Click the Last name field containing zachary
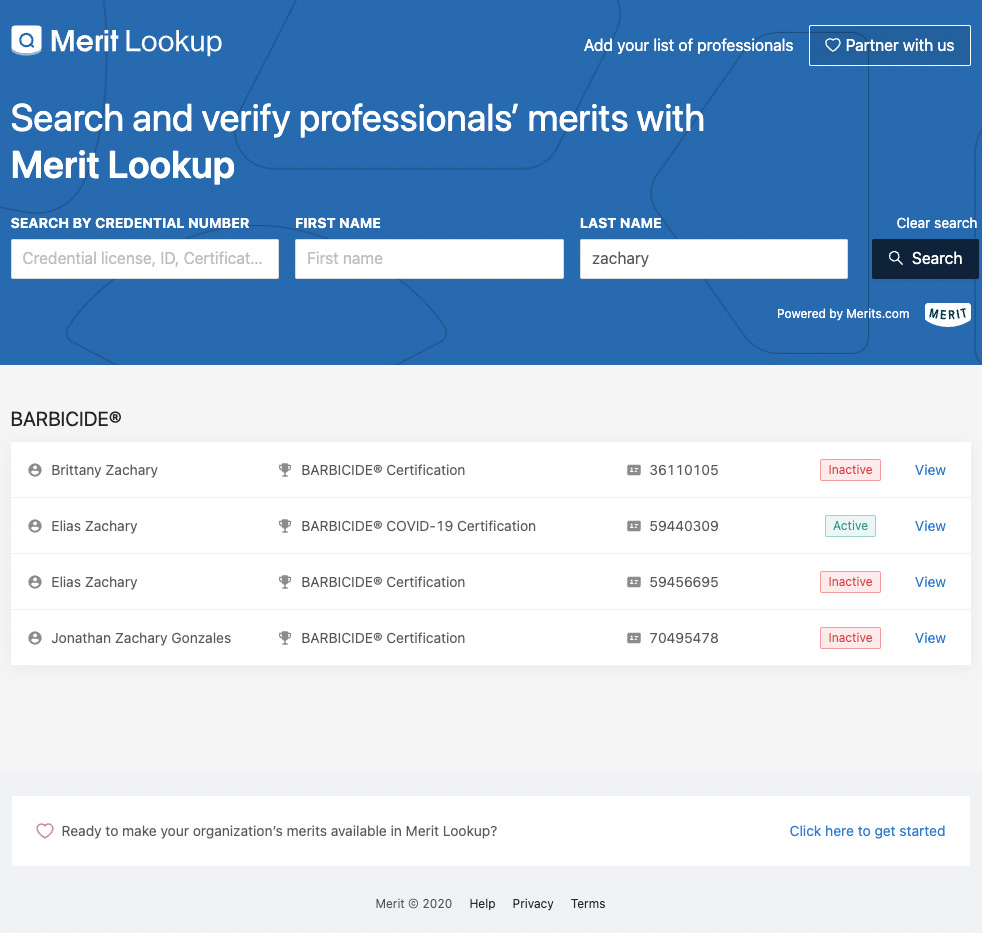The height and width of the screenshot is (933, 982). click(x=713, y=259)
